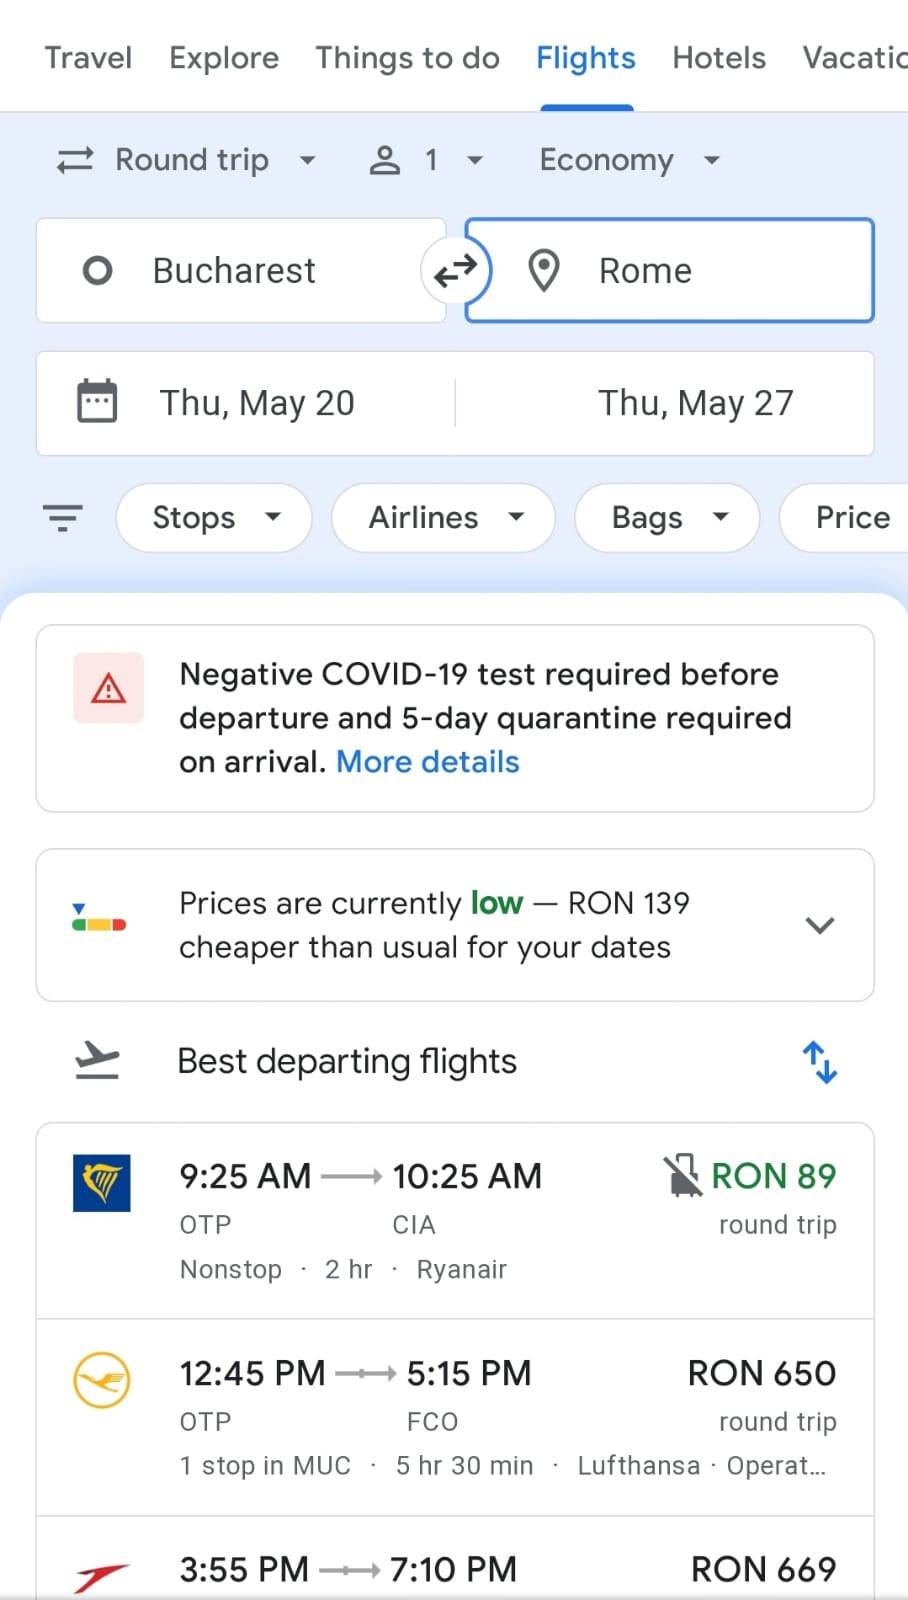The image size is (908, 1600).
Task: Open the Round trip type dropdown
Action: pos(188,160)
